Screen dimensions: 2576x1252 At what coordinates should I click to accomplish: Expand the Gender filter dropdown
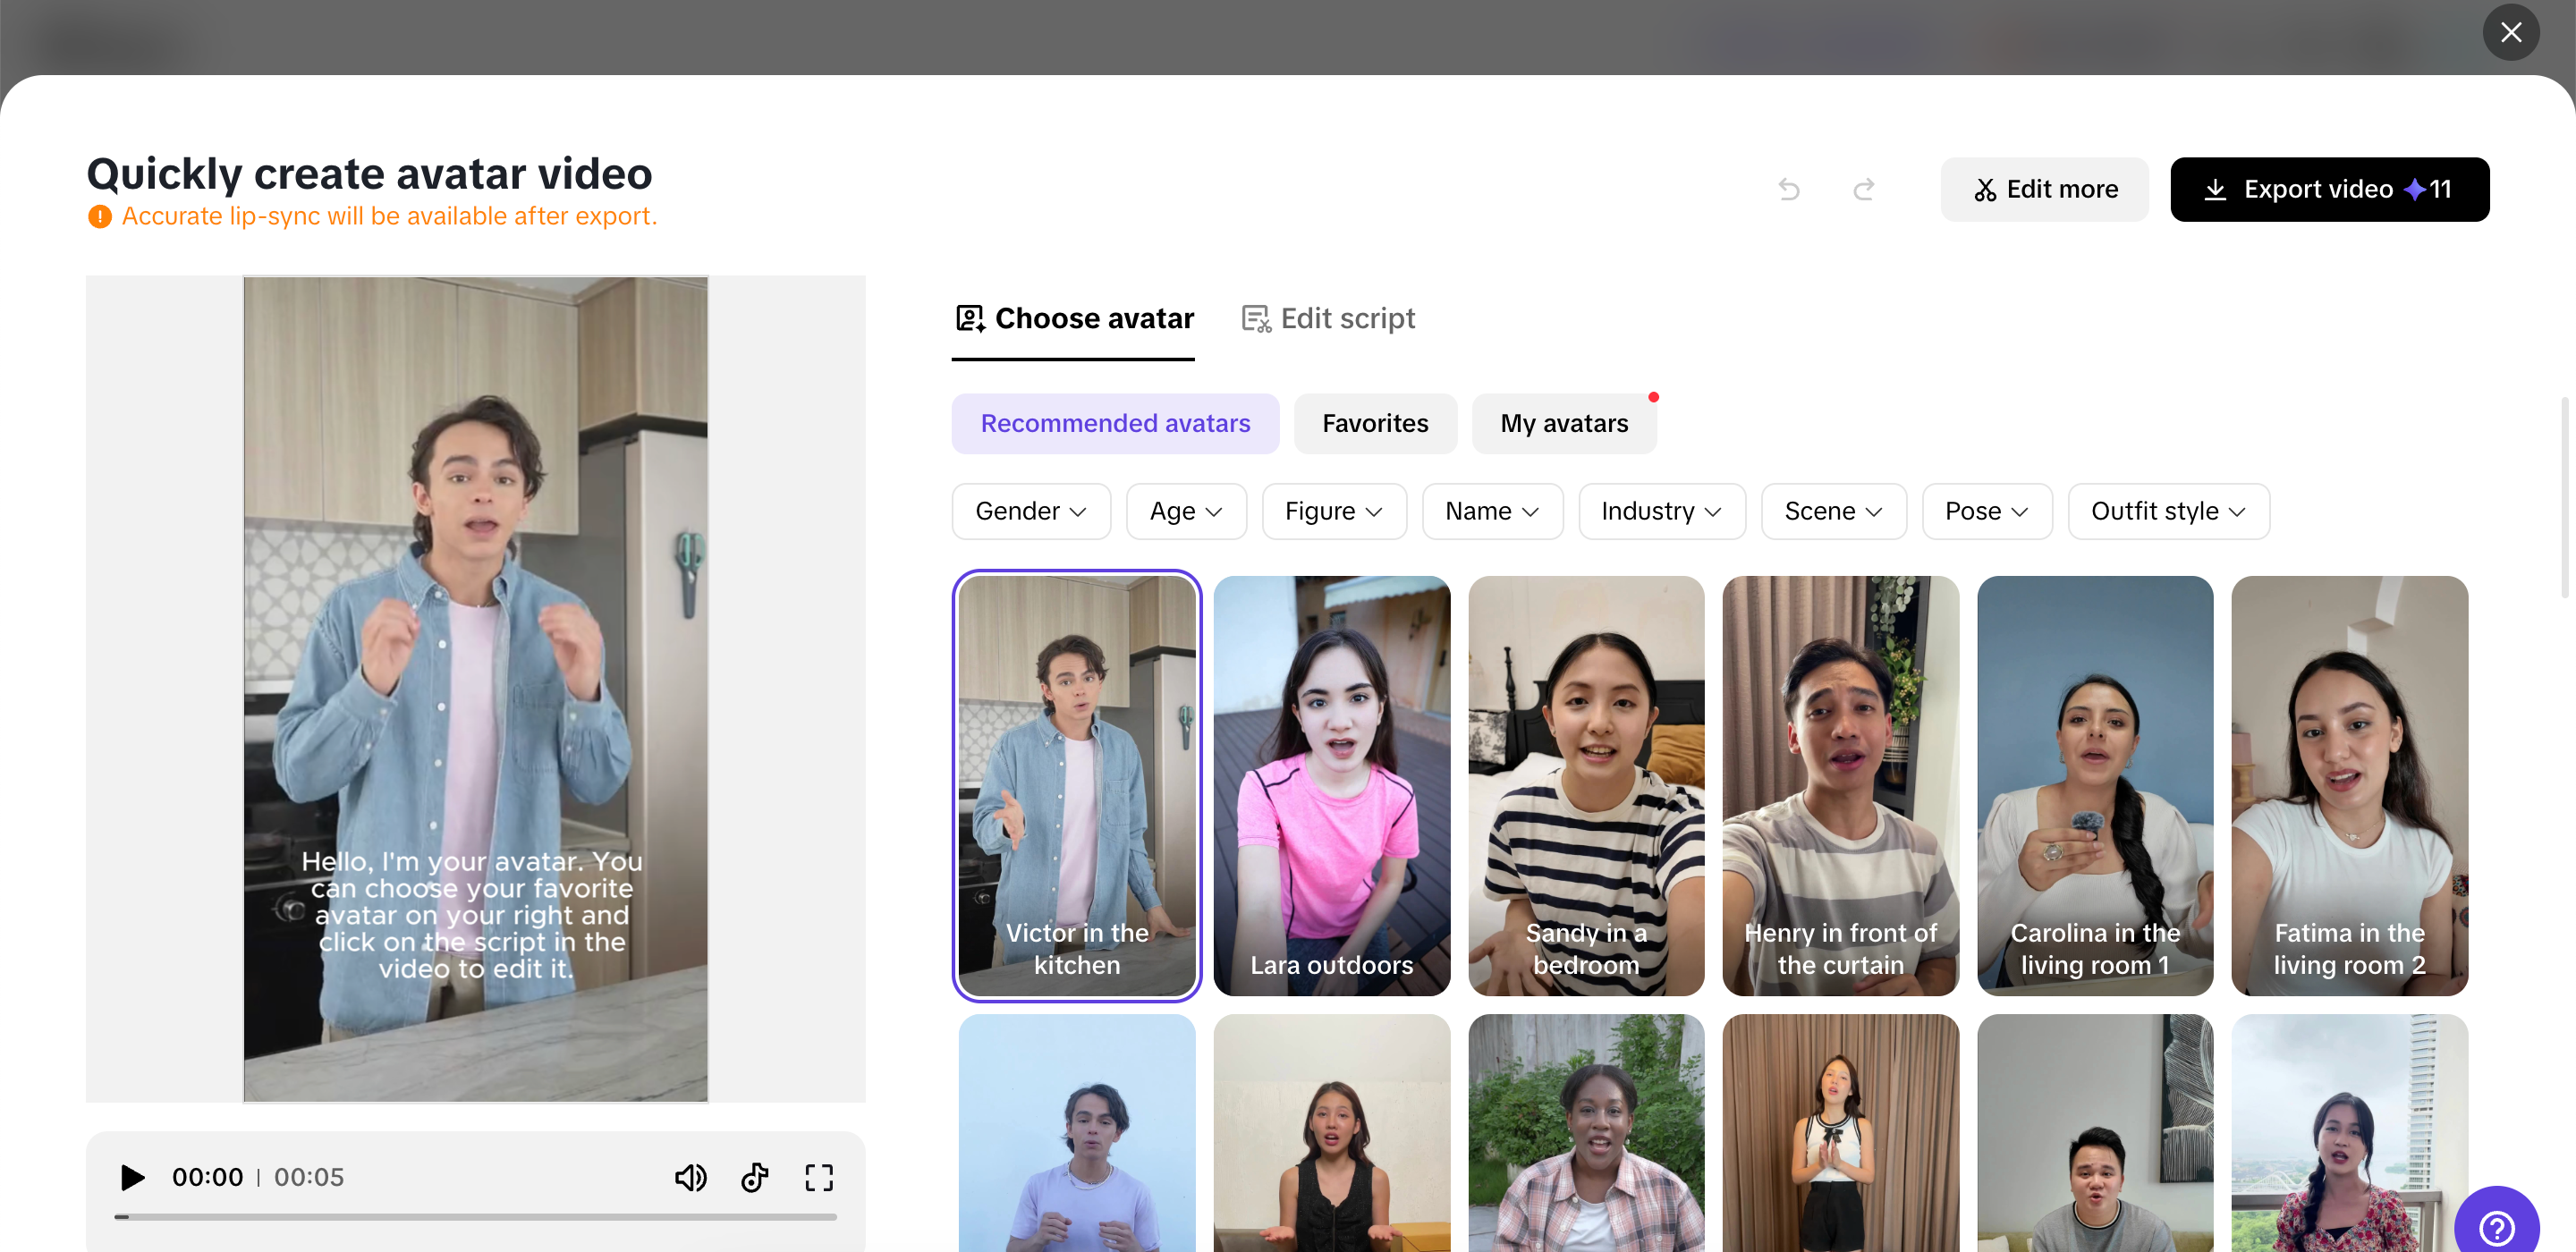[x=1030, y=511]
